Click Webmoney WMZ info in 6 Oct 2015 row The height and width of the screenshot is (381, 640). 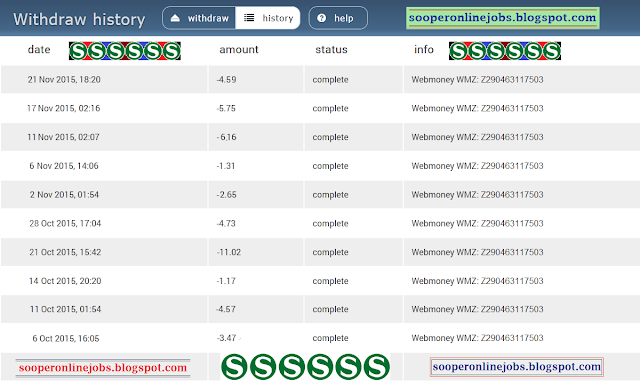coord(477,338)
